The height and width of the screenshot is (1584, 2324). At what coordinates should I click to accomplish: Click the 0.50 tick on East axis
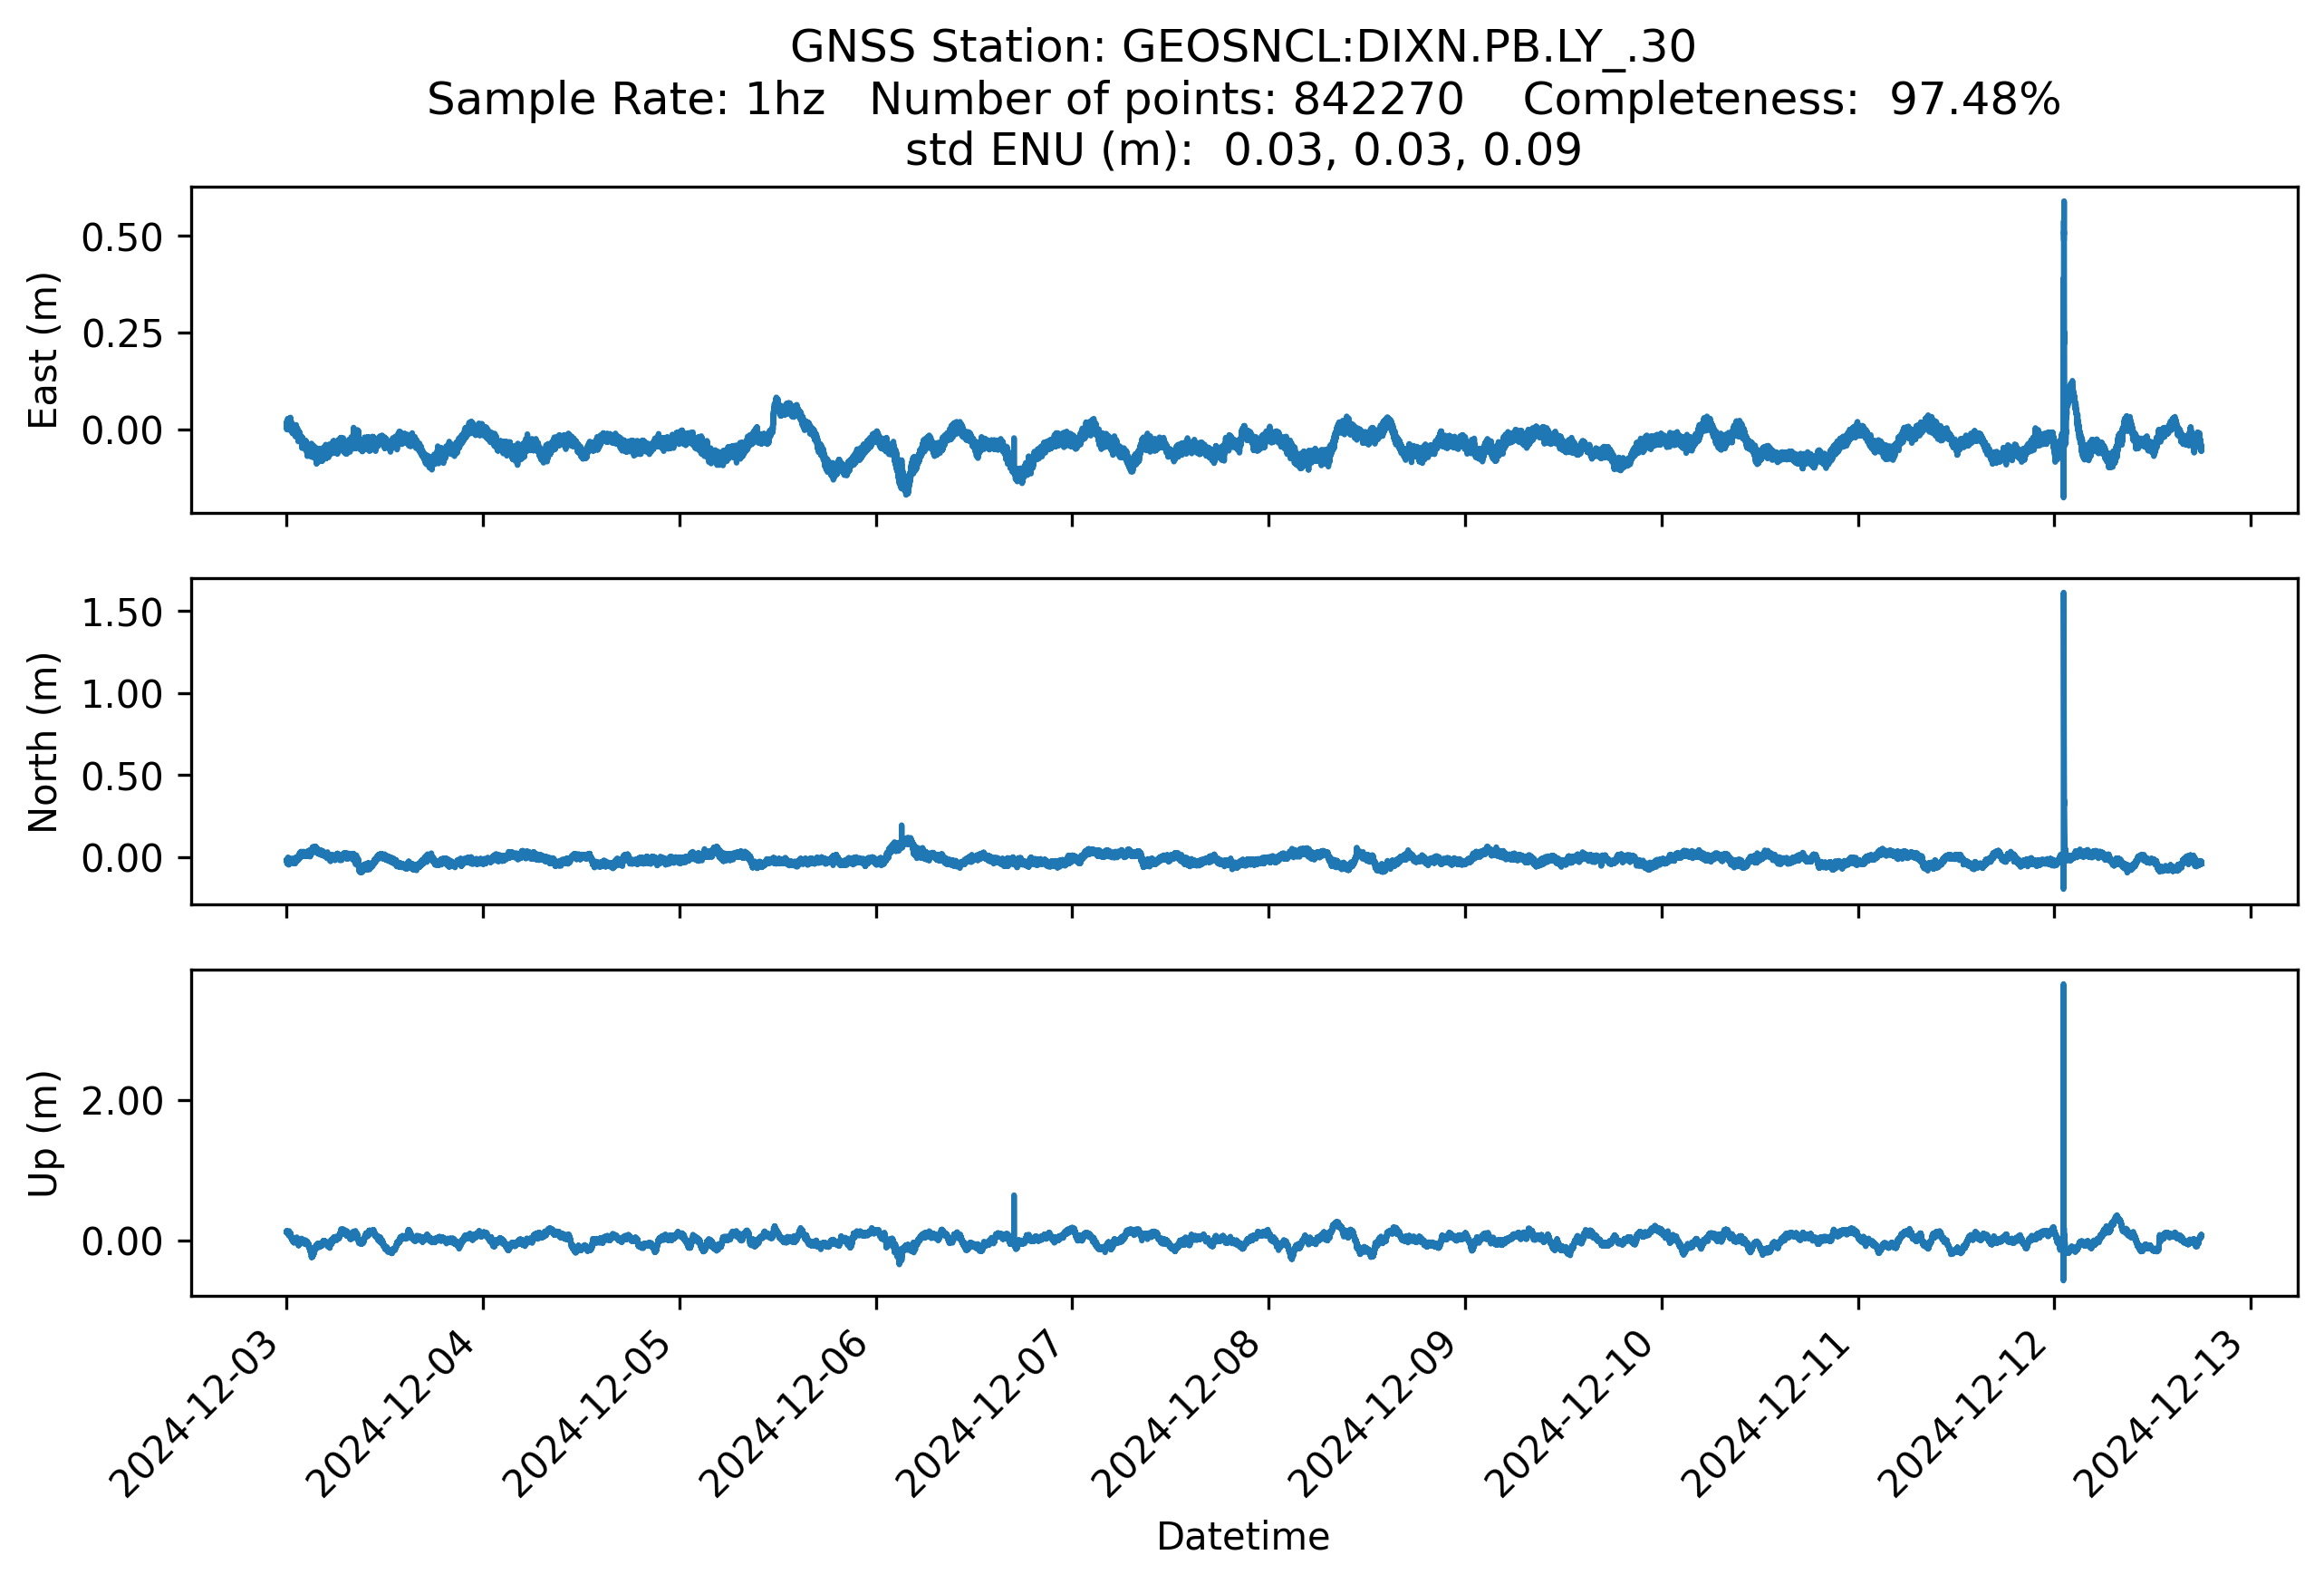[x=122, y=238]
